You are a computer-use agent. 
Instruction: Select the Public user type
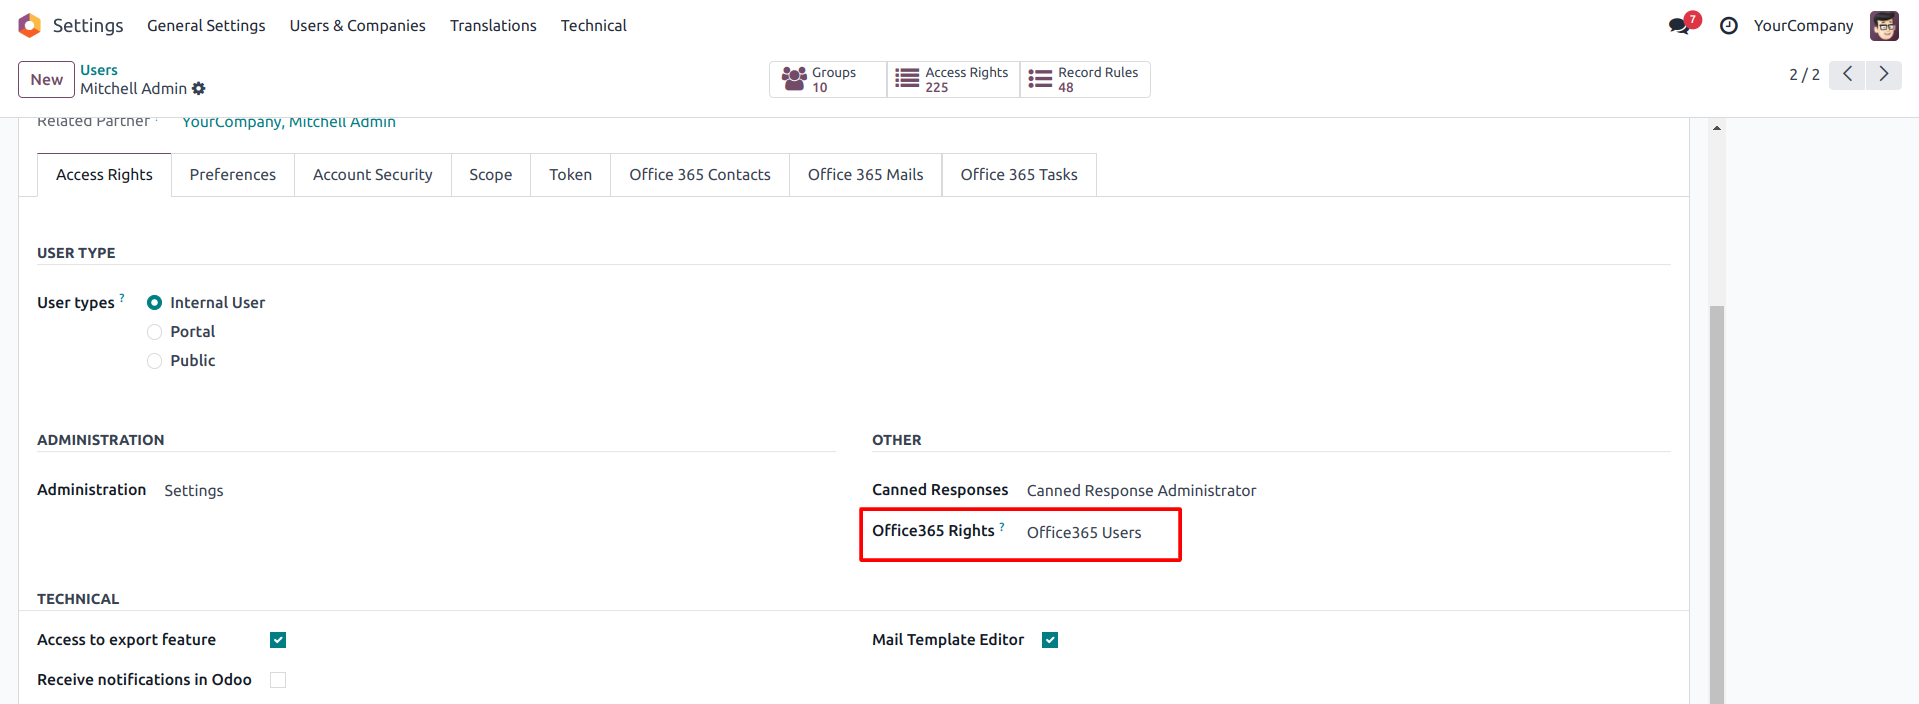point(155,361)
